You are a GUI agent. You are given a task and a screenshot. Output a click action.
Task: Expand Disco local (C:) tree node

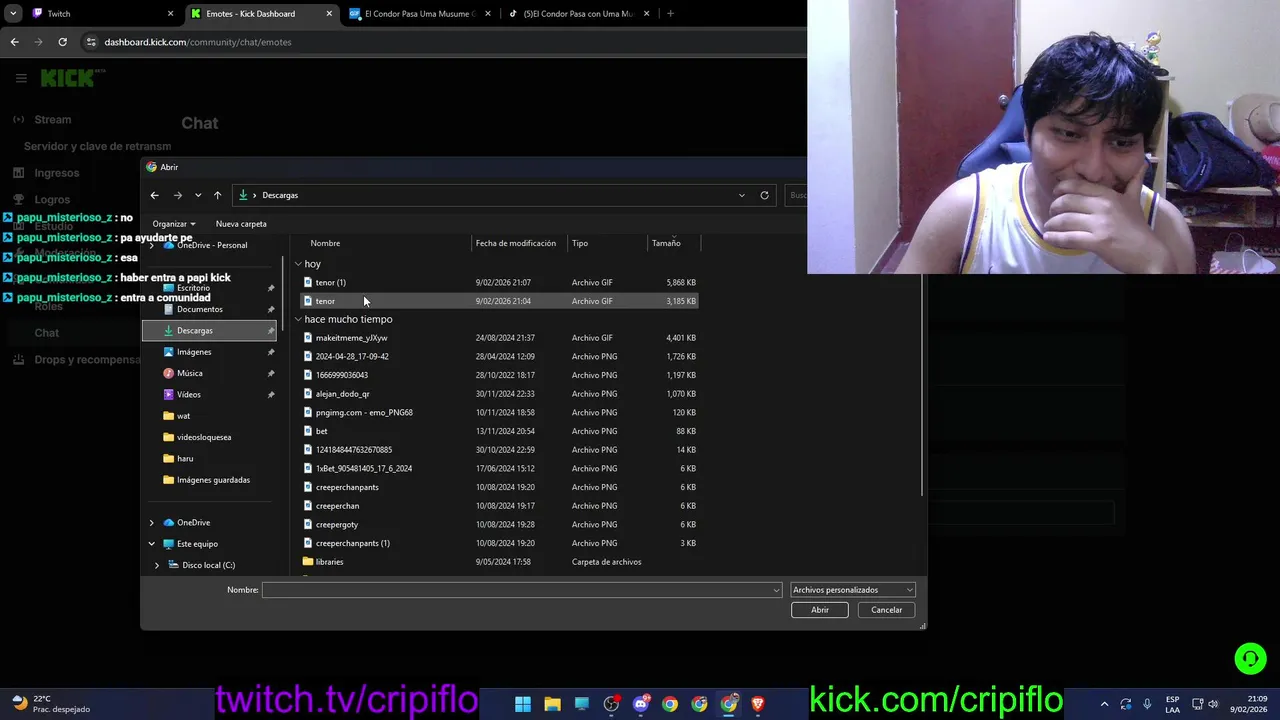point(157,565)
